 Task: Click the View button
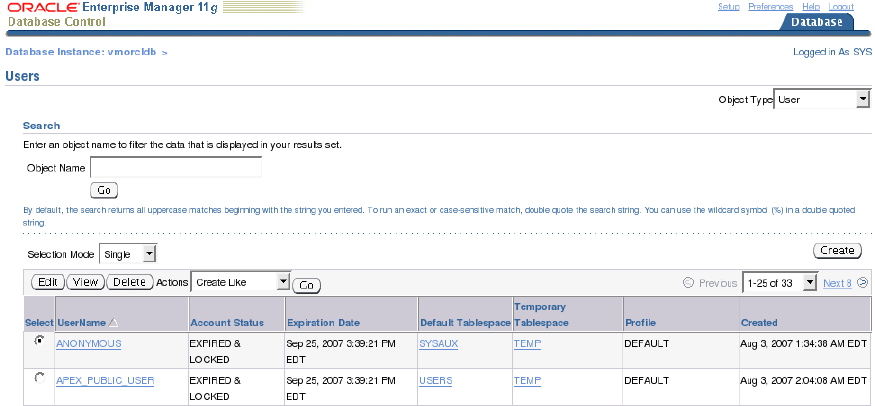tap(85, 282)
